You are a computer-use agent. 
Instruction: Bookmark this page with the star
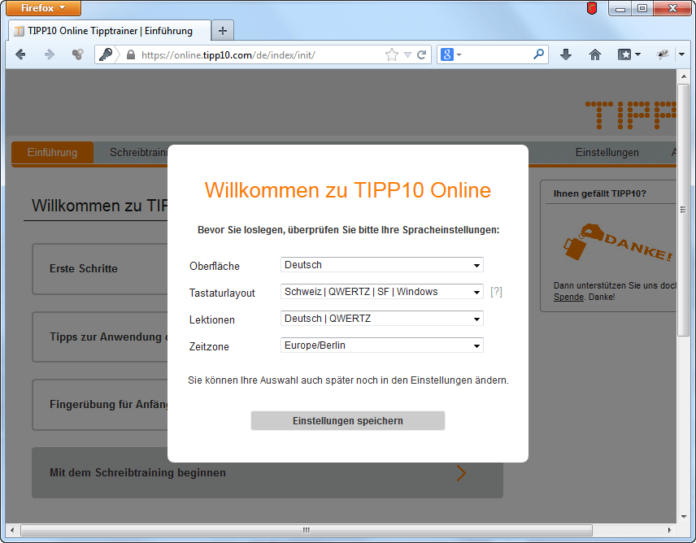click(x=392, y=55)
